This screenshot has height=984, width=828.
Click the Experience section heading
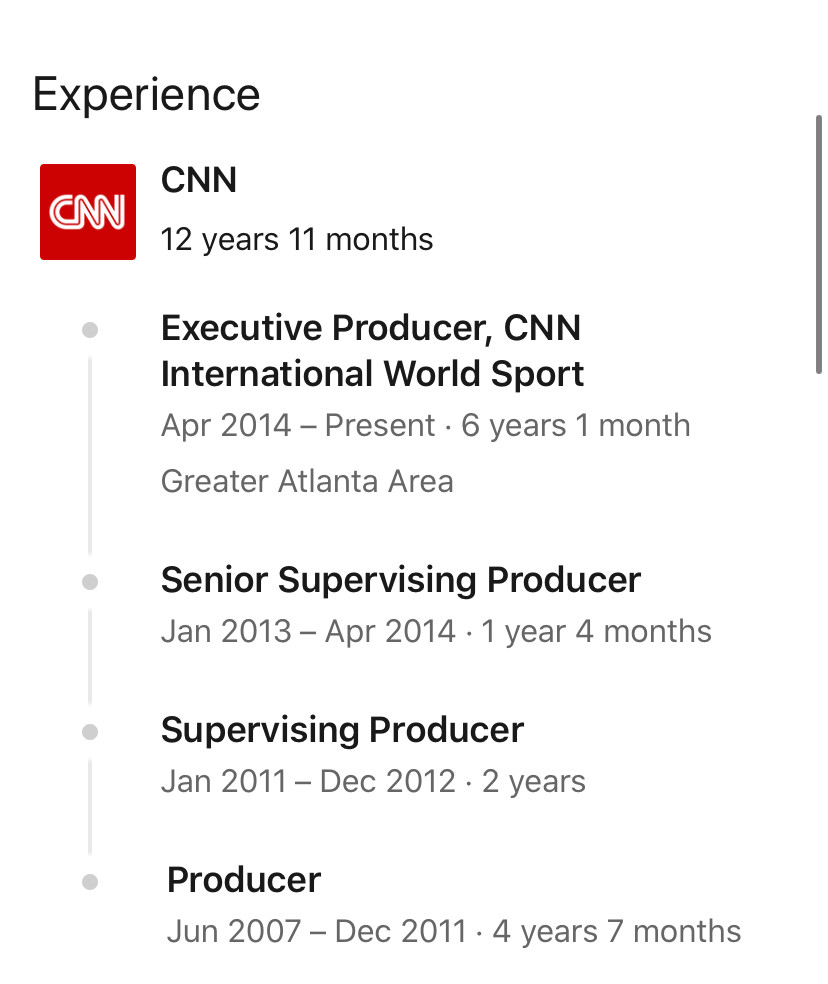coord(146,95)
